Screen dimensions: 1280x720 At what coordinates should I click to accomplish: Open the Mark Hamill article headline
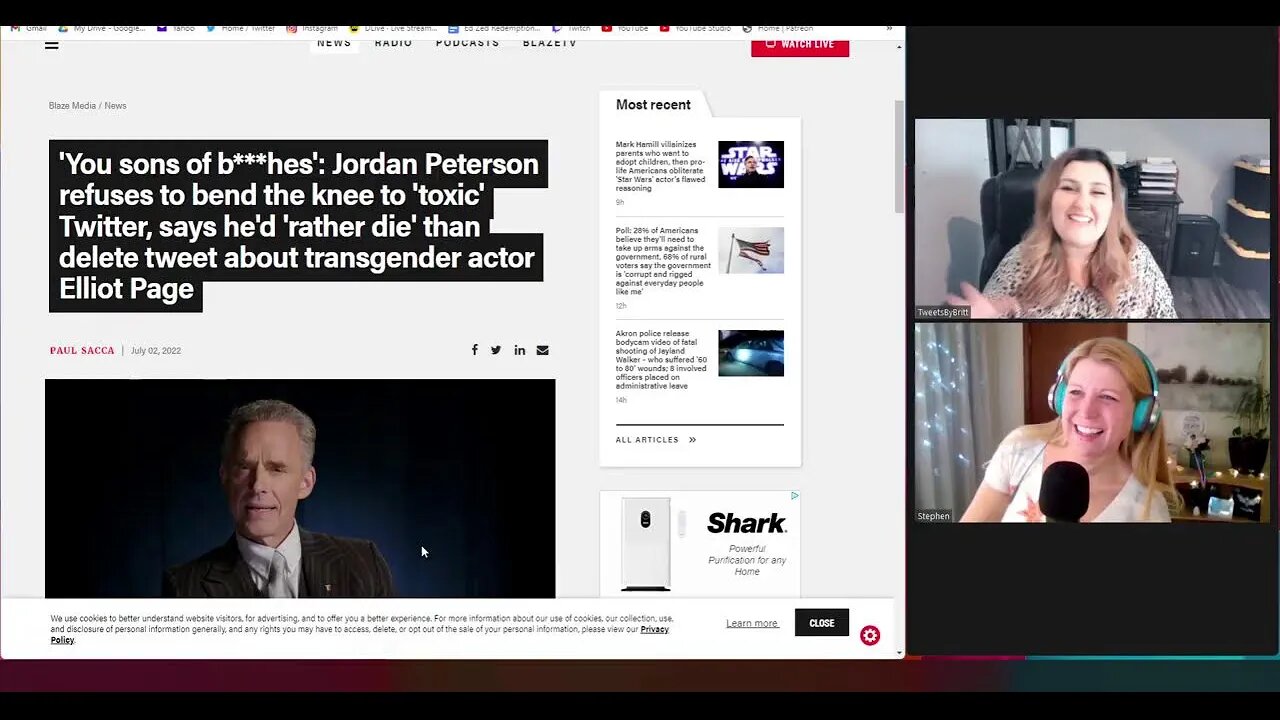point(661,166)
